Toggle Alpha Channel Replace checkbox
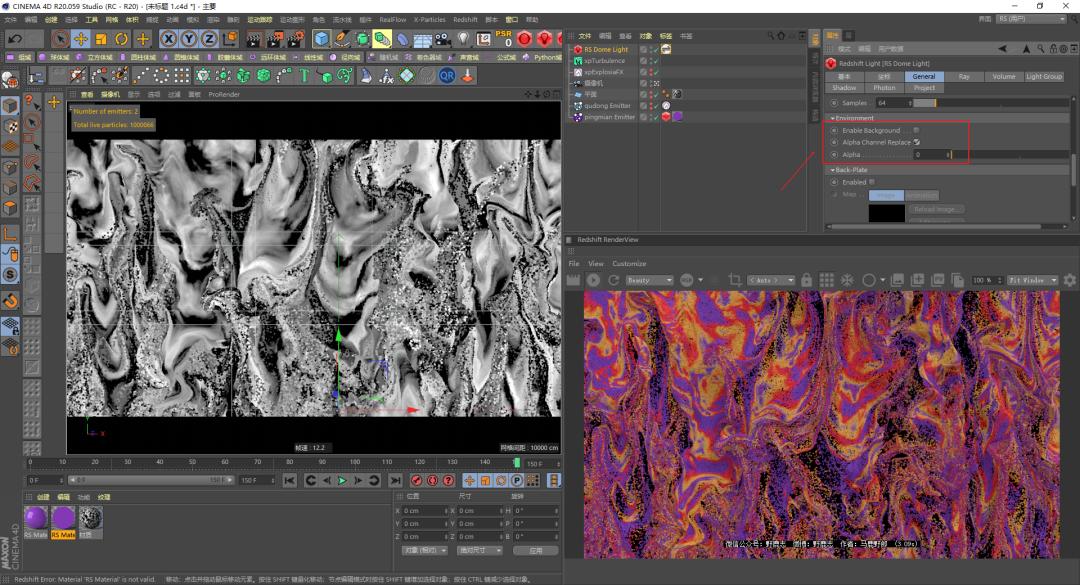The image size is (1080, 585). pyautogui.click(x=917, y=142)
